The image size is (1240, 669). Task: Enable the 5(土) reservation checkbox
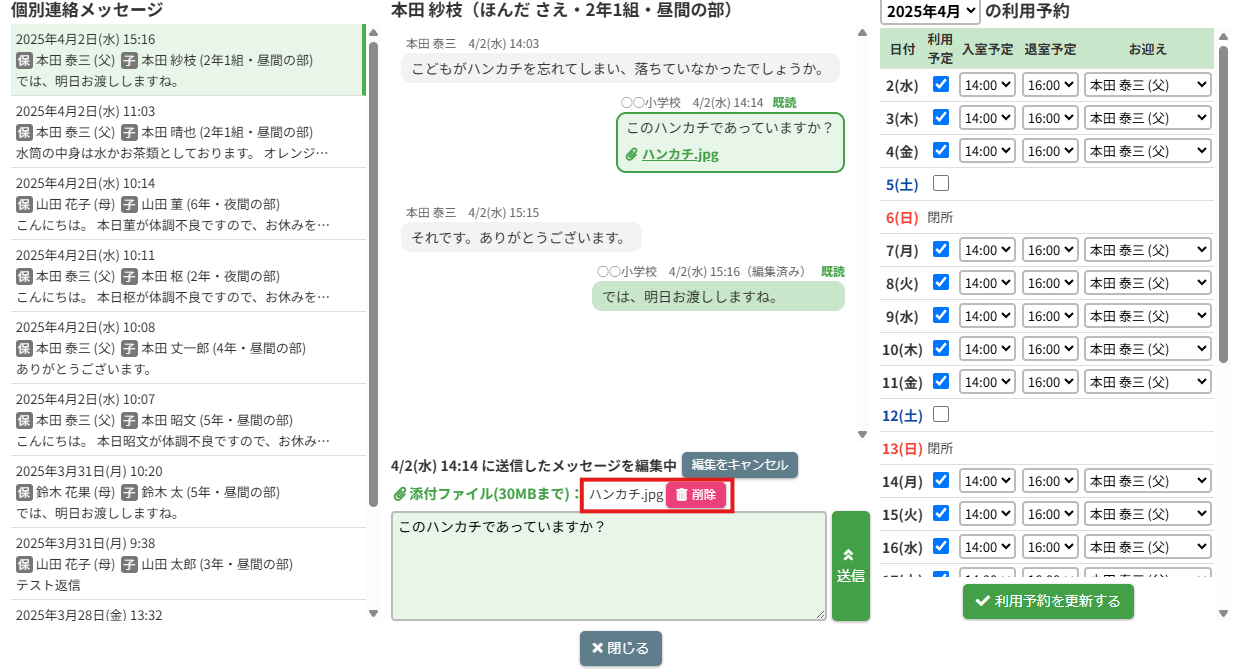click(x=940, y=184)
